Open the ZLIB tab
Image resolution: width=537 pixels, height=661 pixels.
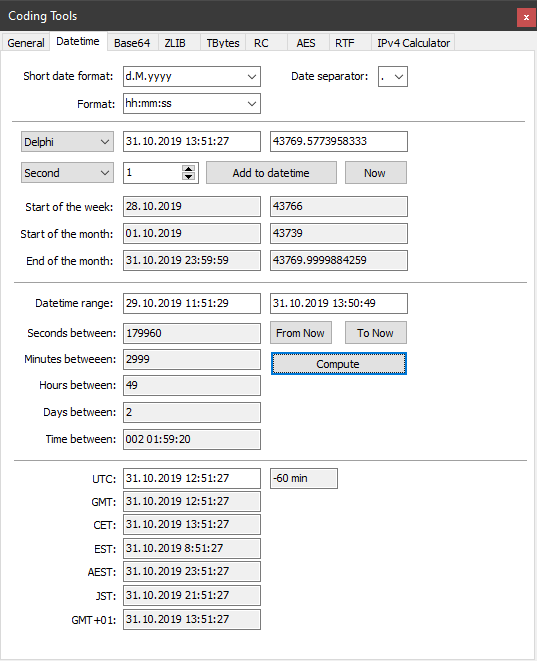point(175,43)
